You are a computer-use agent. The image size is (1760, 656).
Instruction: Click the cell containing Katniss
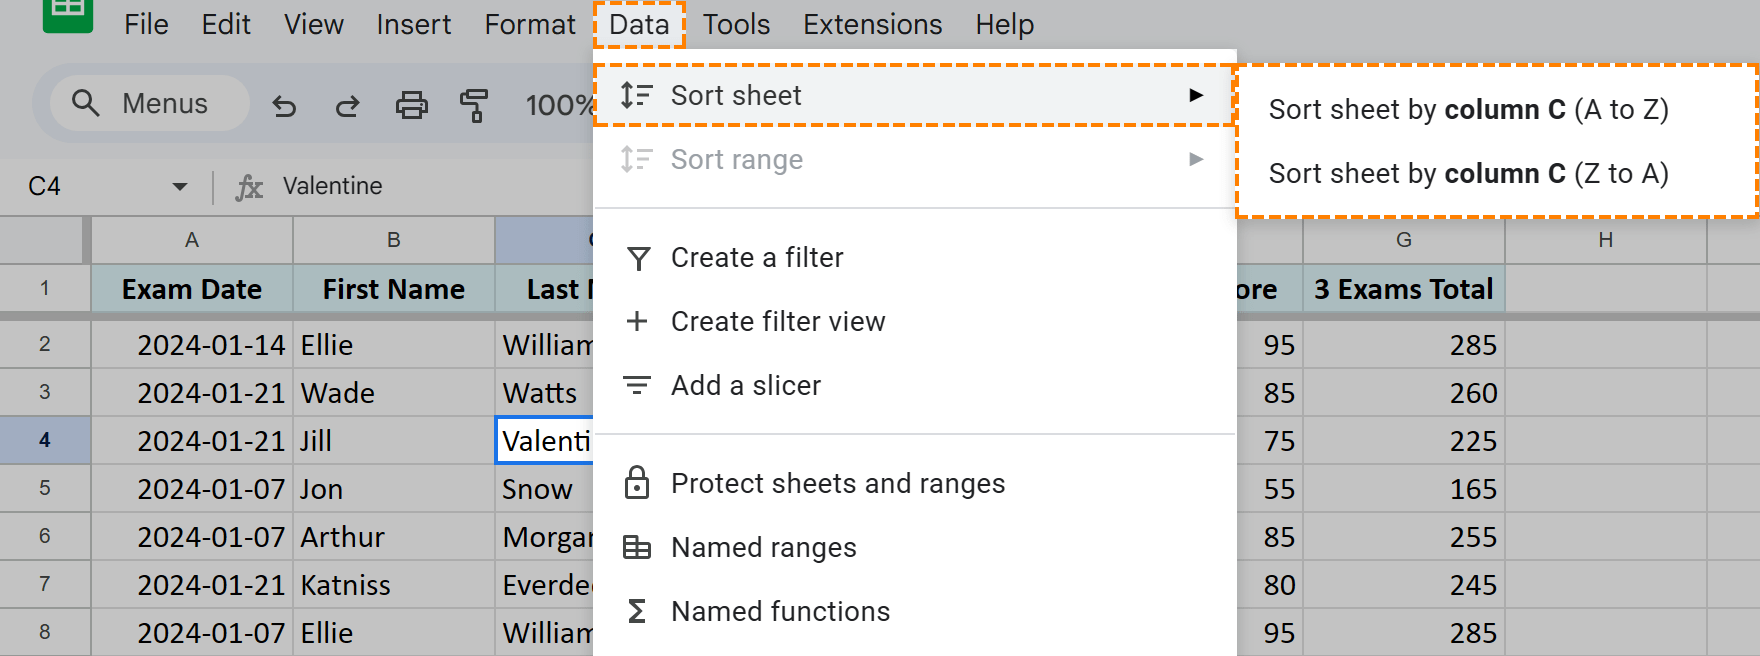coord(394,585)
